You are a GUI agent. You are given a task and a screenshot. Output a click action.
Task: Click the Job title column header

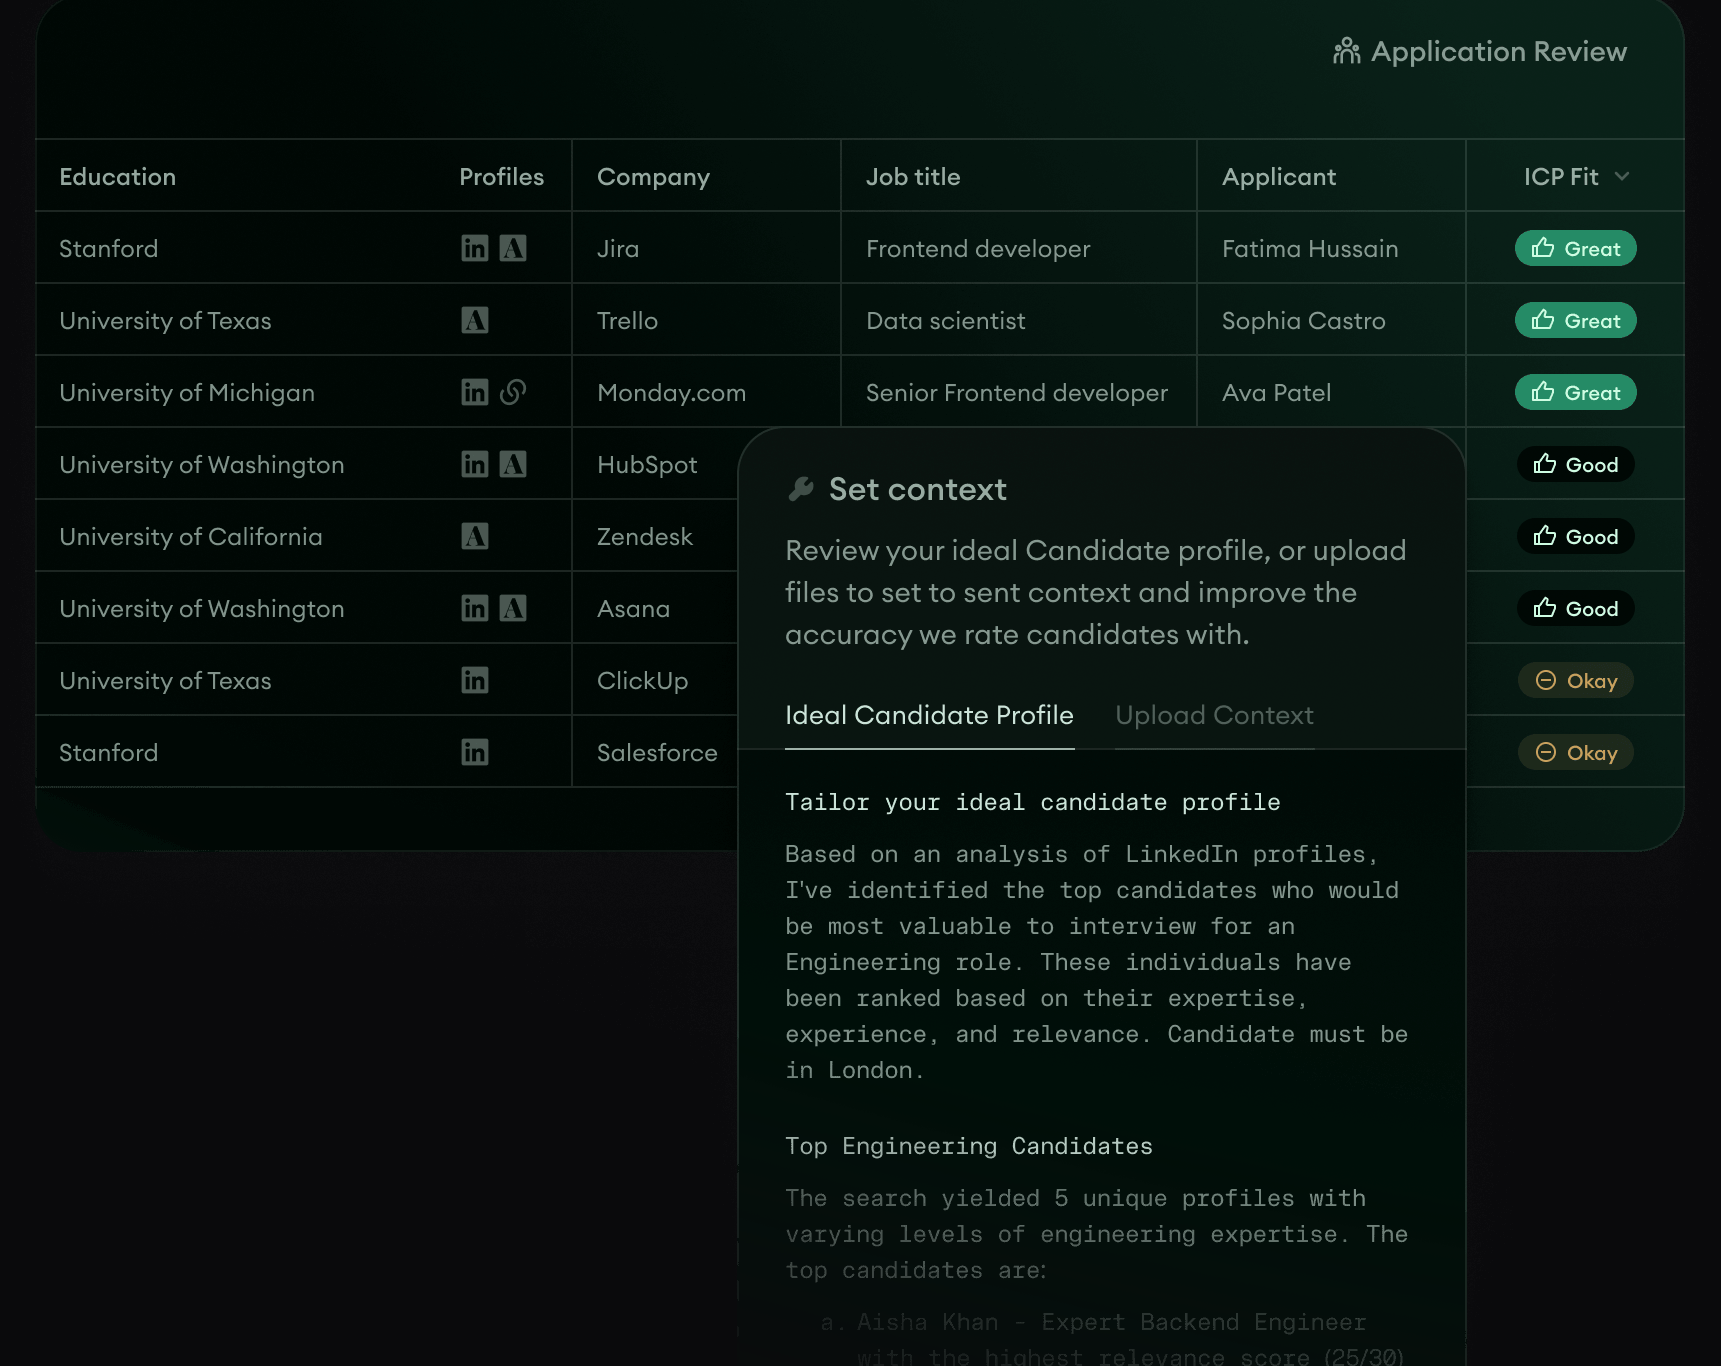[913, 176]
